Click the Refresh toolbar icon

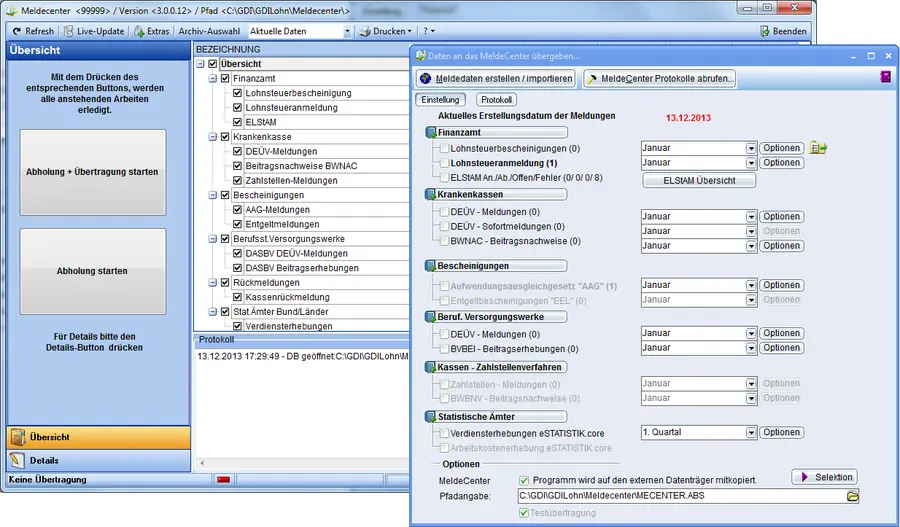(16, 31)
